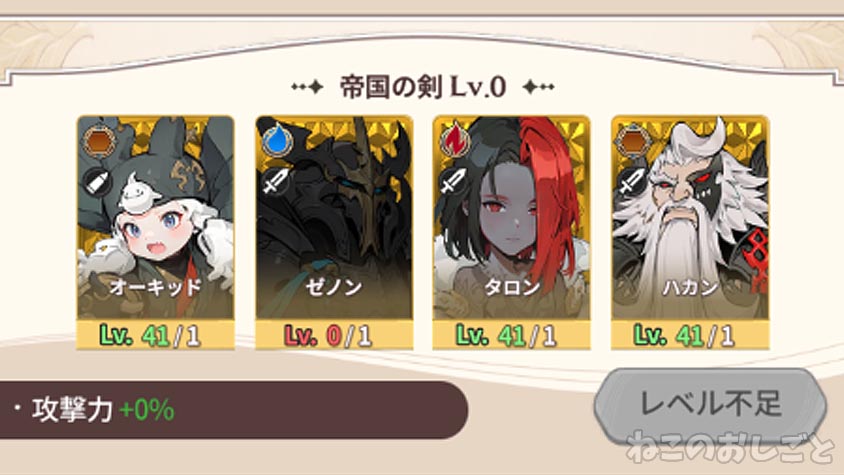The width and height of the screenshot is (844, 475).
Task: Tap the water element icon on ゼノン
Action: [277, 140]
